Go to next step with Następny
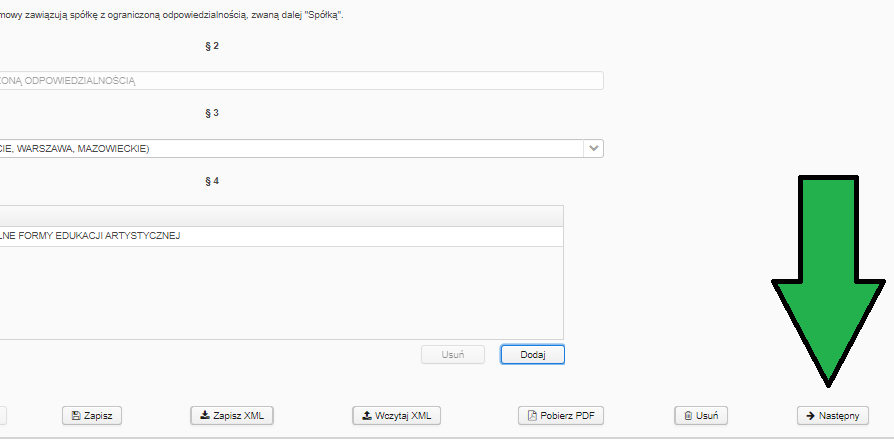This screenshot has width=894, height=447. tap(832, 416)
